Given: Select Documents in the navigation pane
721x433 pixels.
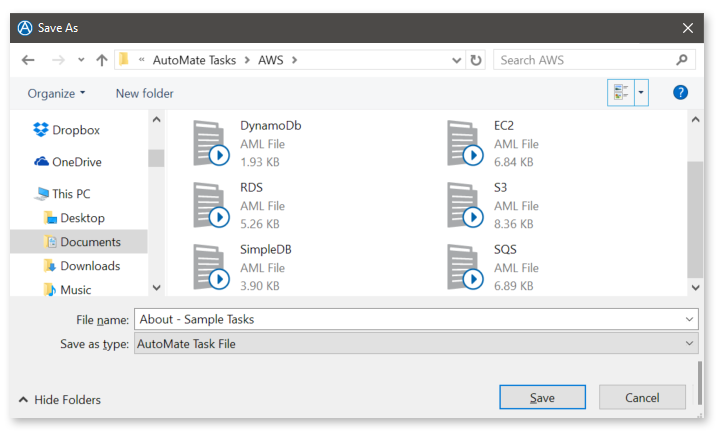Looking at the screenshot, I should (x=79, y=242).
